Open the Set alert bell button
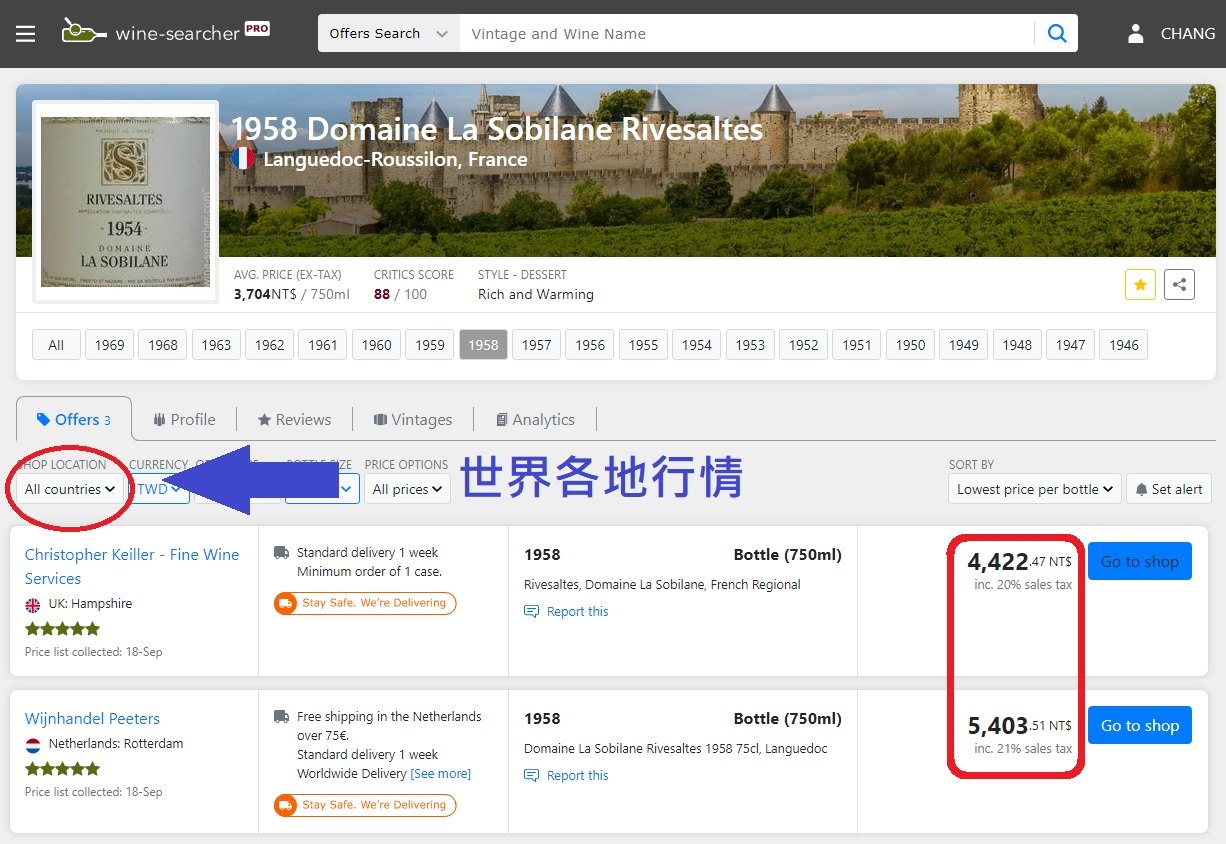The width and height of the screenshot is (1226, 844). 1168,489
